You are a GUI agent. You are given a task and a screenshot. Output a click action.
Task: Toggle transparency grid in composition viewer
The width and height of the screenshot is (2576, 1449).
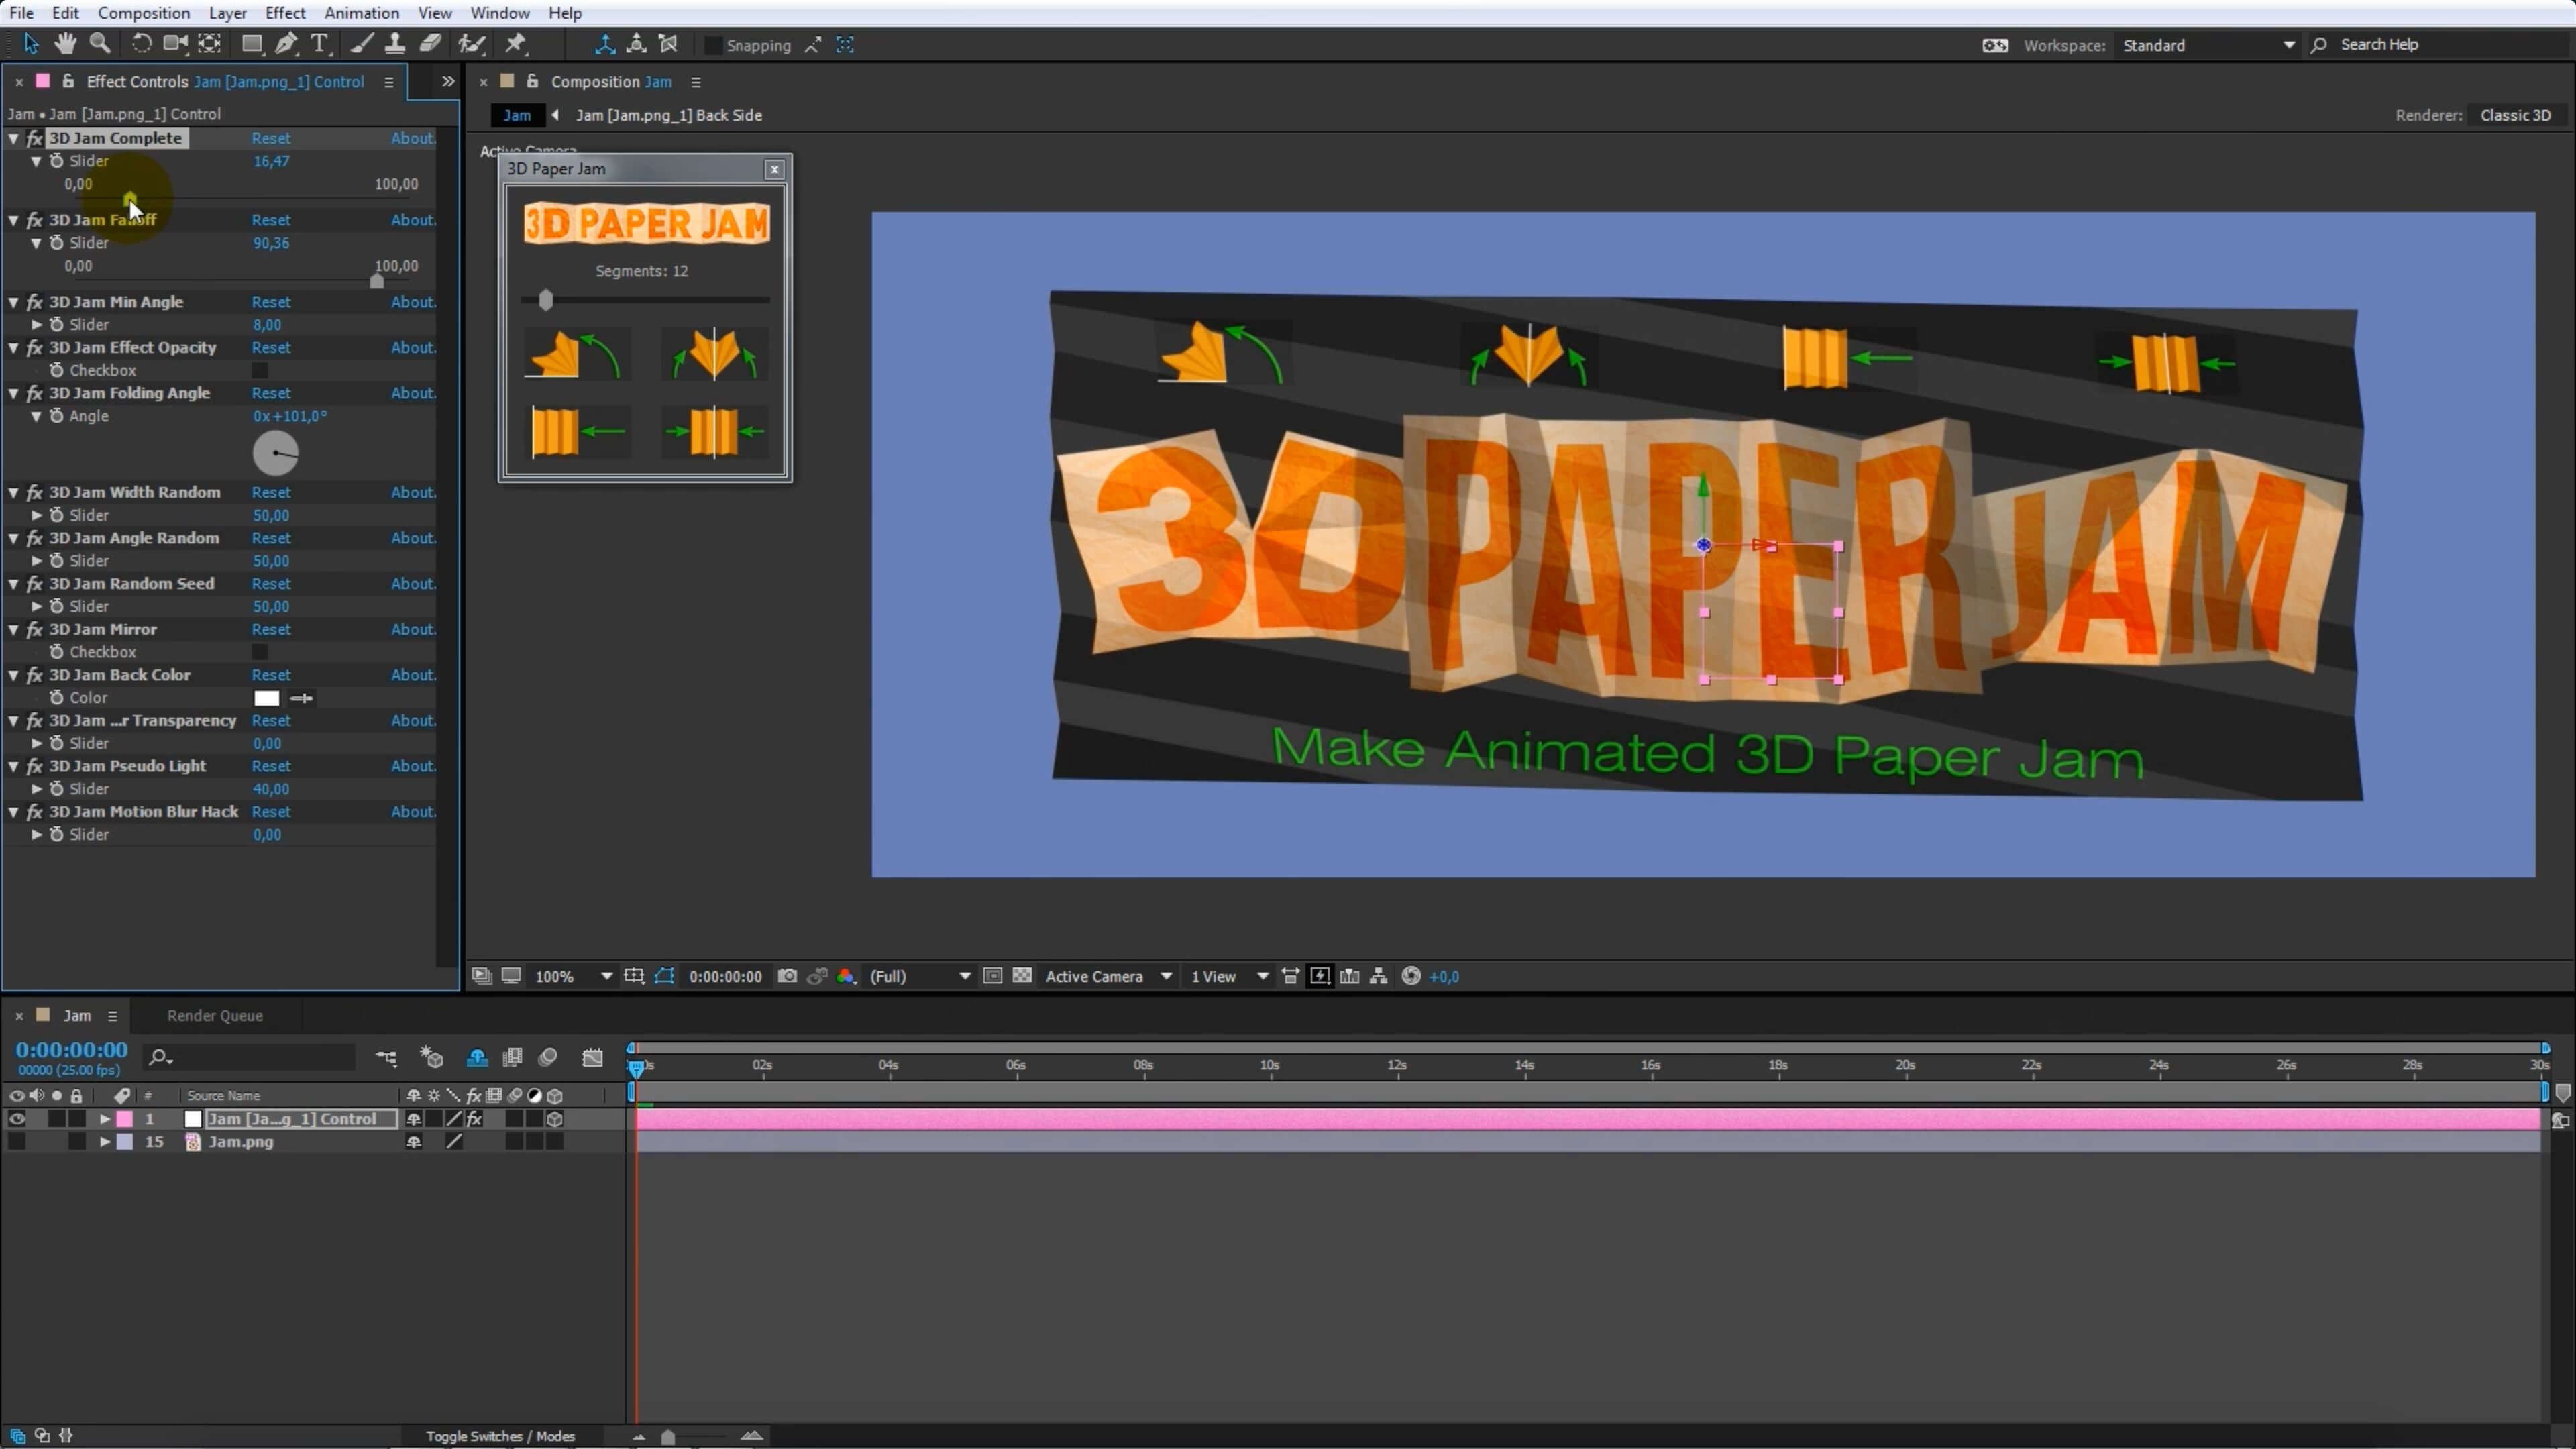(1022, 976)
